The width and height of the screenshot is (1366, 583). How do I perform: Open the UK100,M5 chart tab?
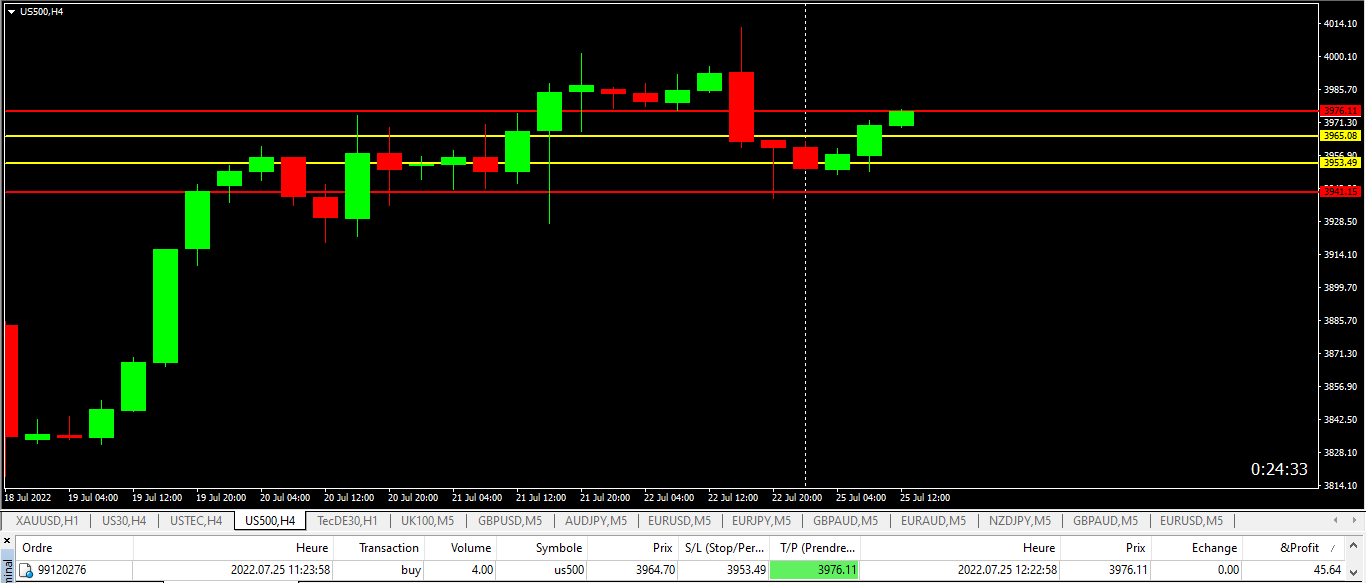coord(427,520)
